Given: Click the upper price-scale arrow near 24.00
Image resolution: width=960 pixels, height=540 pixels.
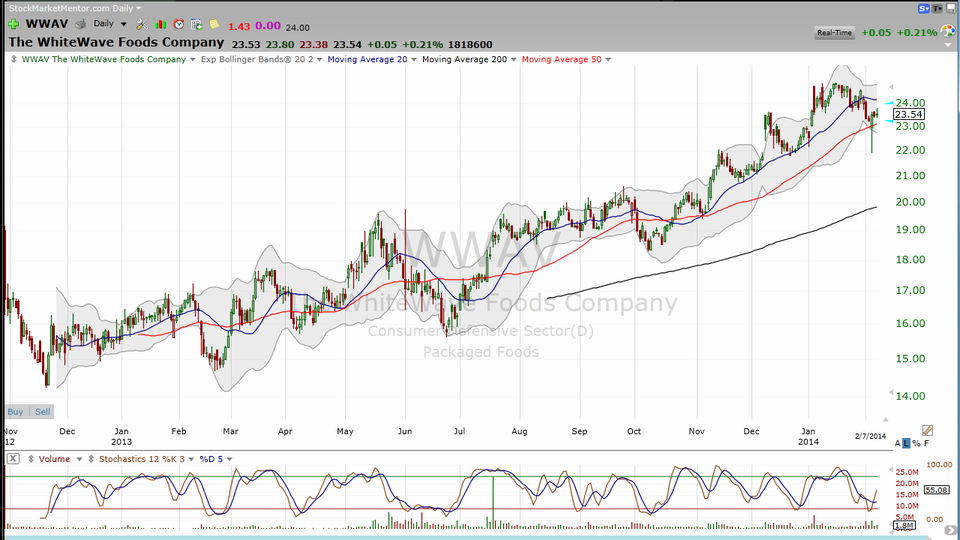Looking at the screenshot, I should [891, 87].
